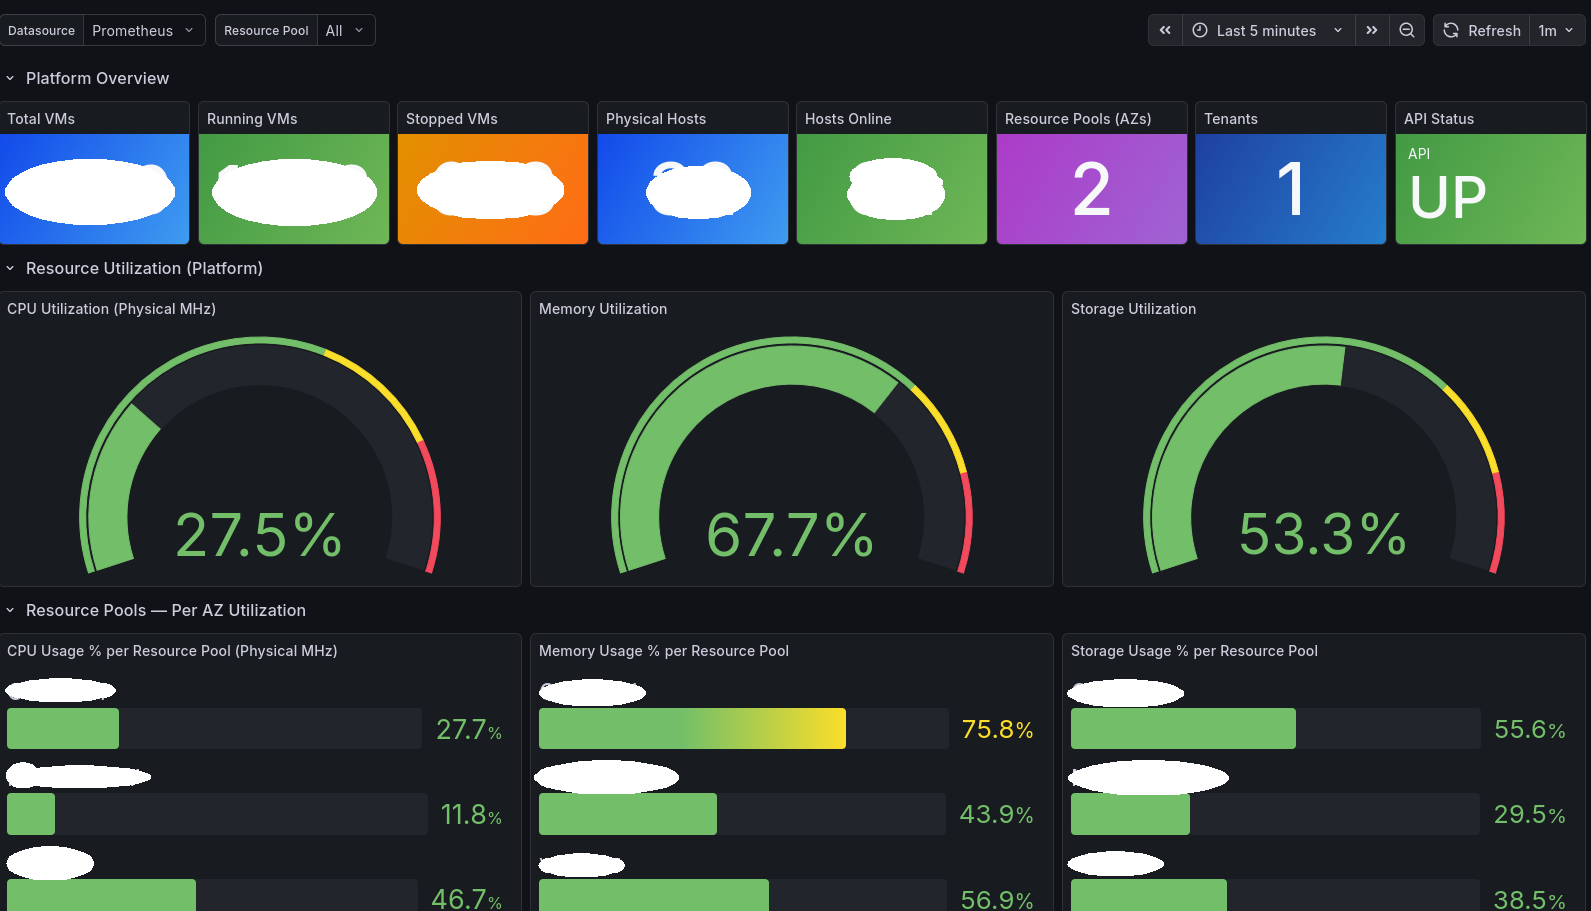
Task: Click the Memory Utilization panel title
Action: click(x=603, y=309)
